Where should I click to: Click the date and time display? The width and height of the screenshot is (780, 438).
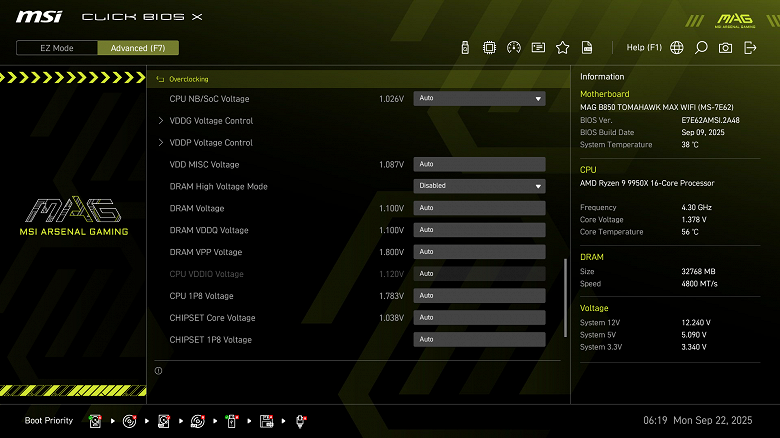pos(697,420)
